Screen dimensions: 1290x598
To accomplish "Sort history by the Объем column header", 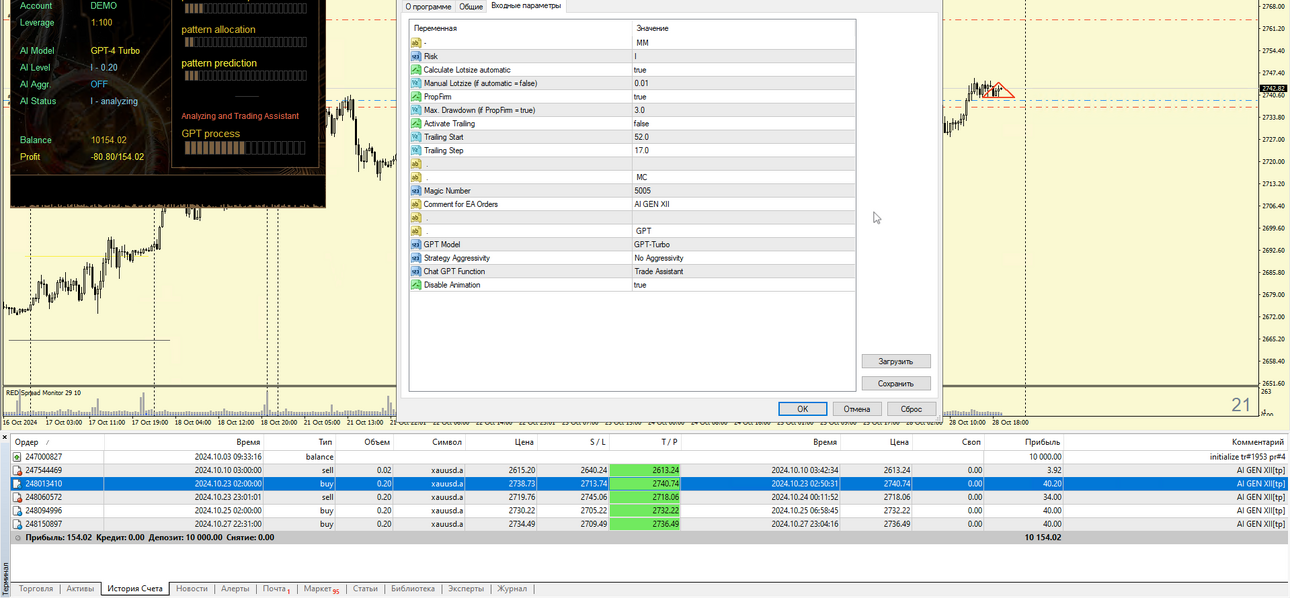I will point(377,441).
